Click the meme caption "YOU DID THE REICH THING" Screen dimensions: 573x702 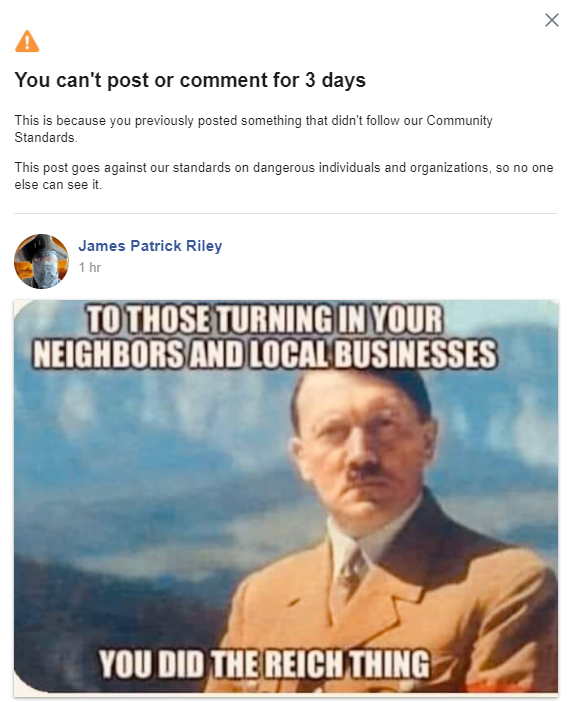coord(265,663)
